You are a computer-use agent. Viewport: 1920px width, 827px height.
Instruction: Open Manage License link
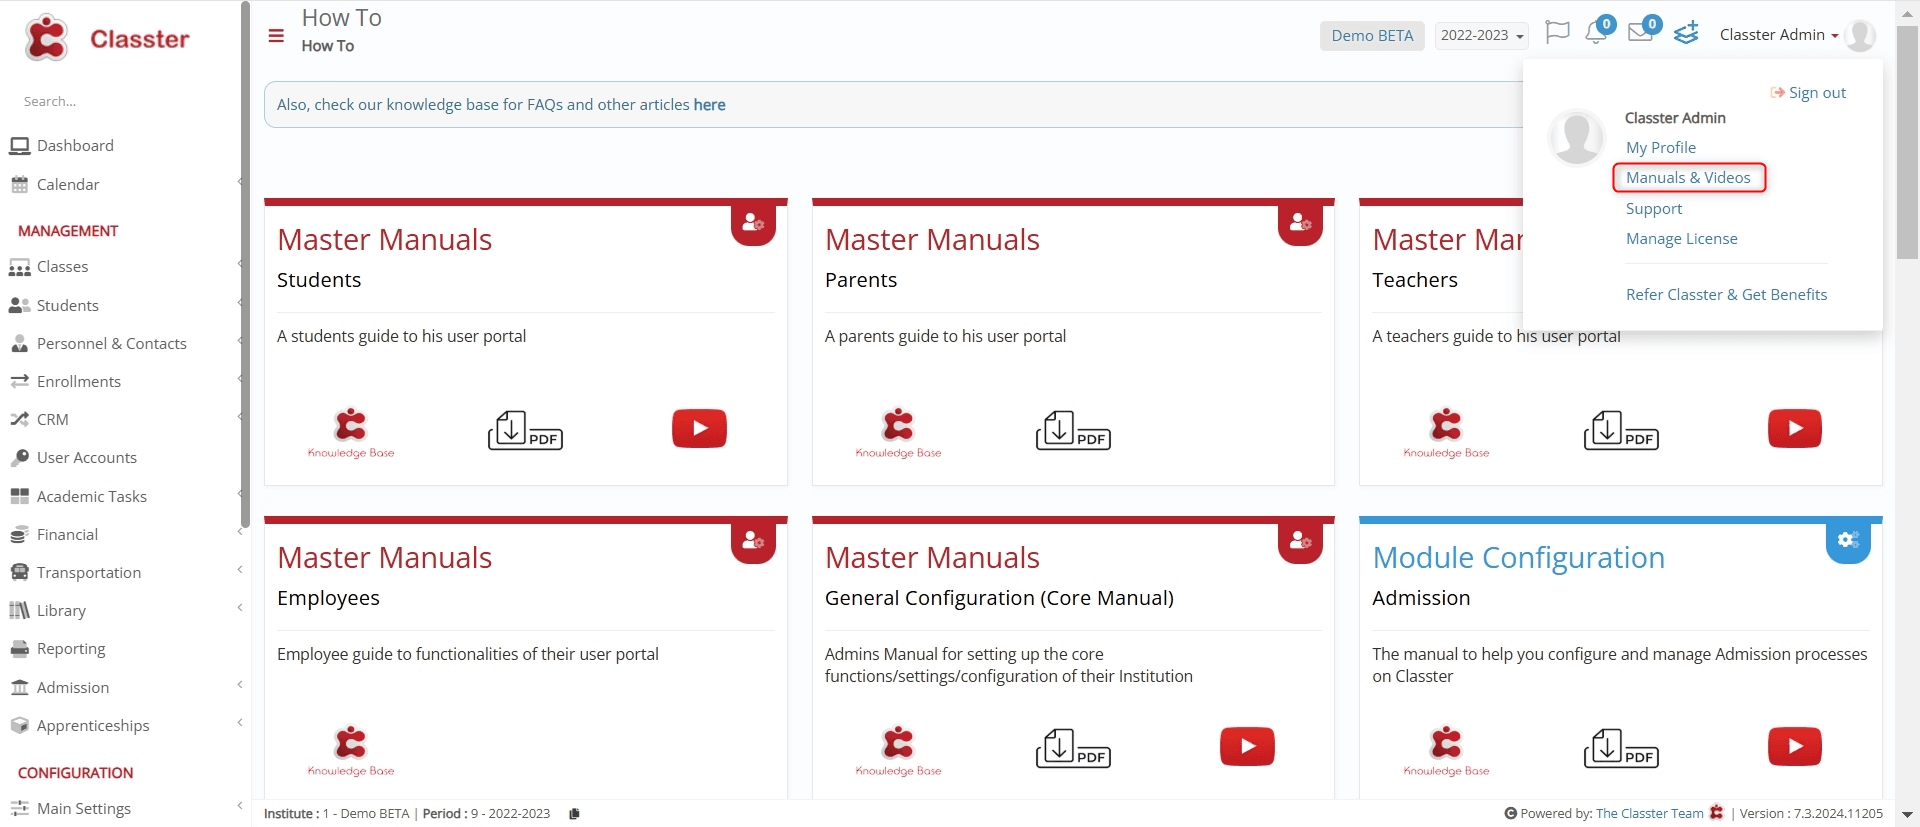1681,238
